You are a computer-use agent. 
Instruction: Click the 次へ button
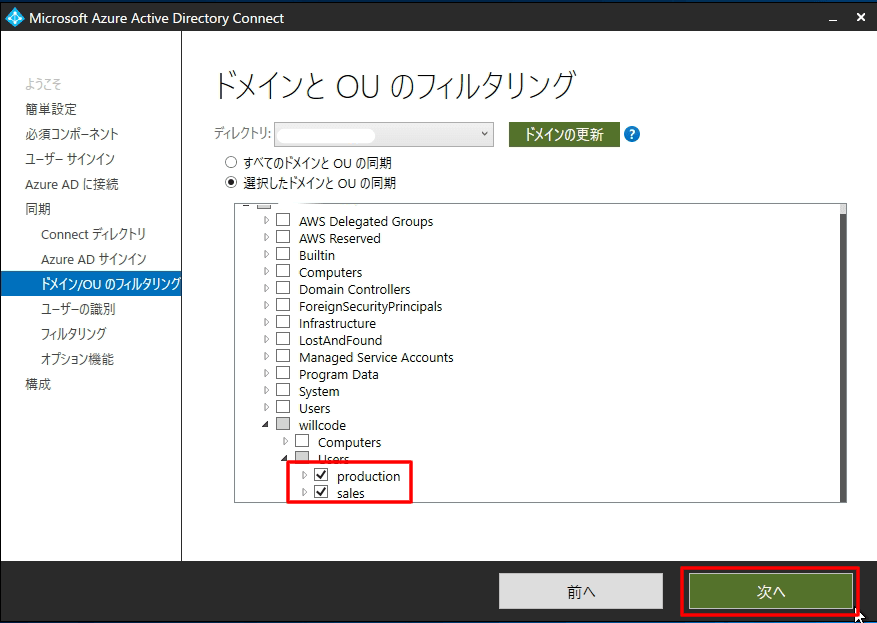coord(771,591)
